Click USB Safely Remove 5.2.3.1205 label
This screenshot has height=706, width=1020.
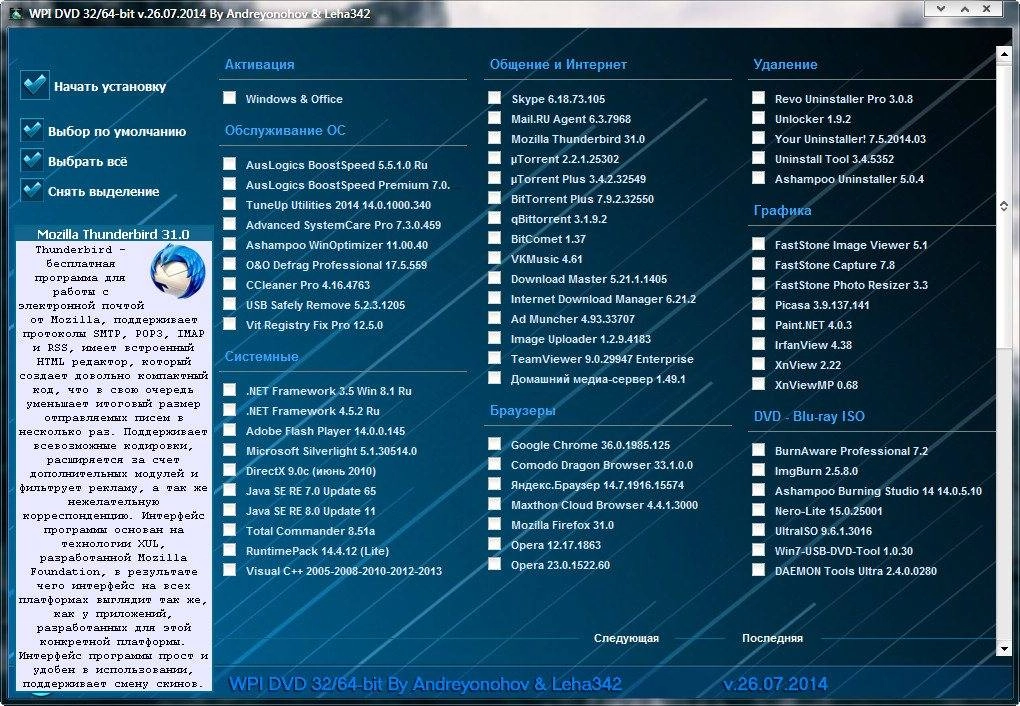[x=325, y=305]
